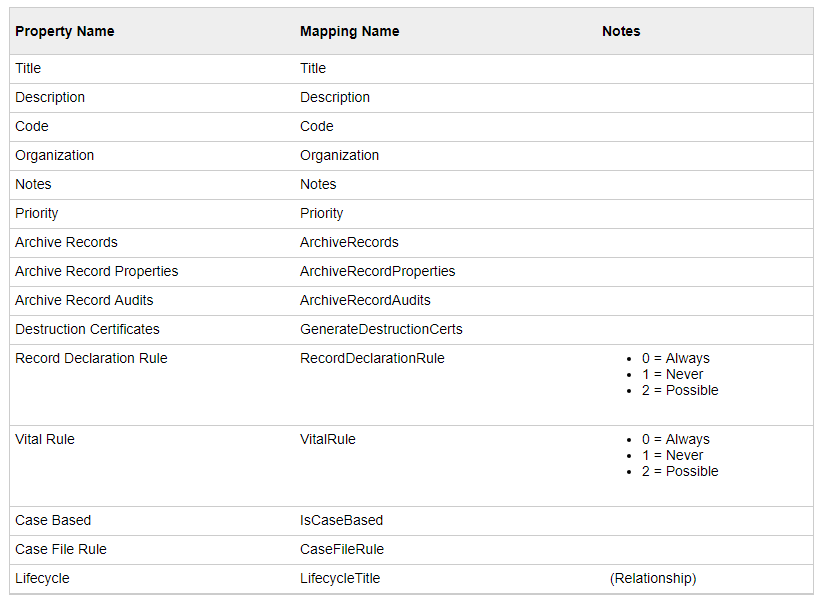
Task: Select the Title row
Action: click(x=27, y=68)
